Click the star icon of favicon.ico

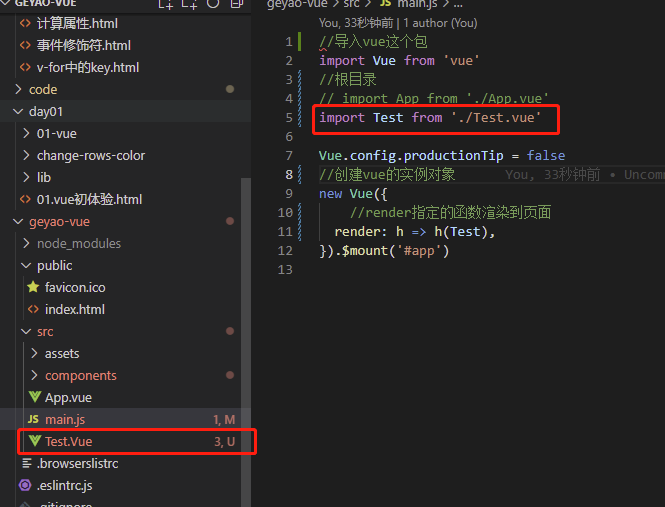pyautogui.click(x=33, y=287)
